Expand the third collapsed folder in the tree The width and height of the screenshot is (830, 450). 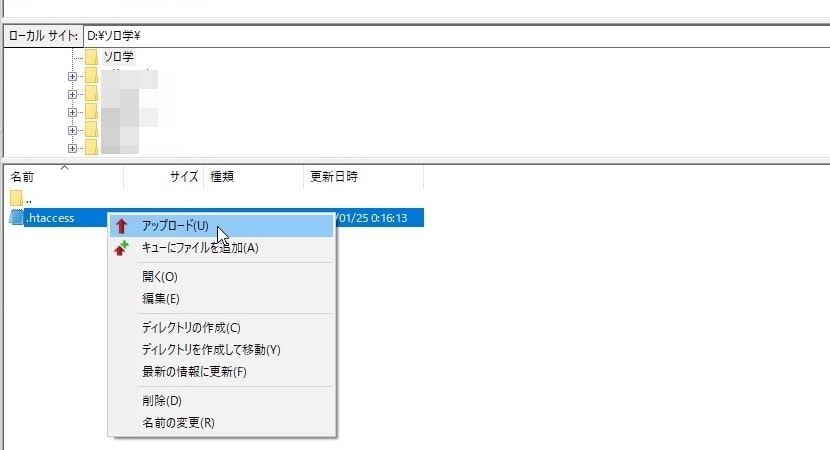(72, 112)
